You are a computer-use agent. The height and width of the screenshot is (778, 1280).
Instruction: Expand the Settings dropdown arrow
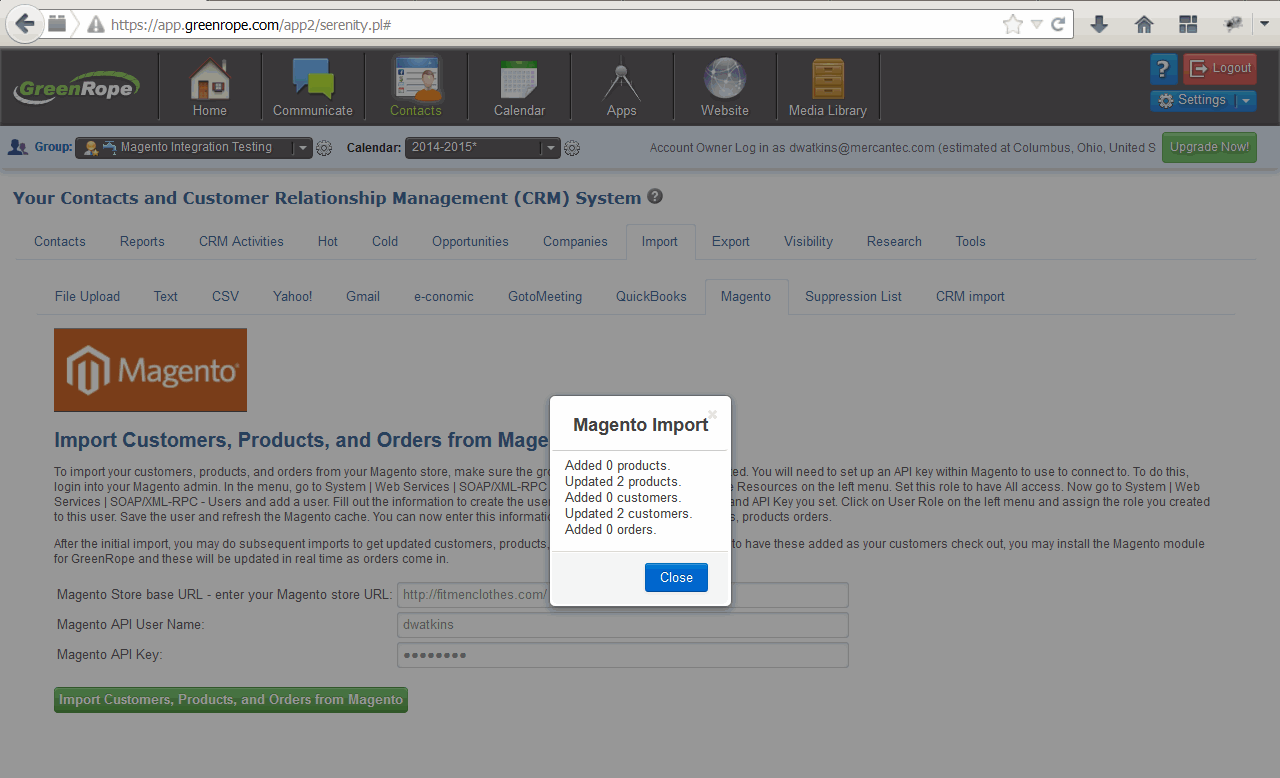click(x=1246, y=100)
